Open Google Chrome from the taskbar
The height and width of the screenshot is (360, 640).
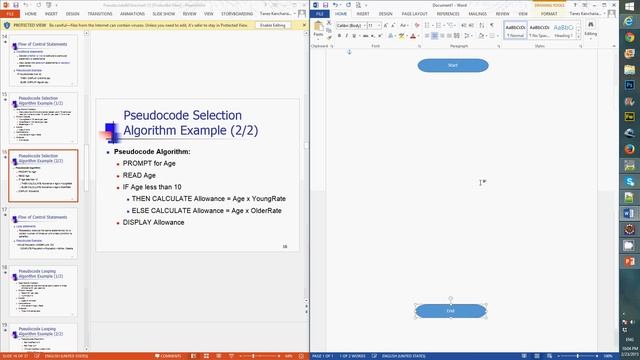(x=629, y=37)
